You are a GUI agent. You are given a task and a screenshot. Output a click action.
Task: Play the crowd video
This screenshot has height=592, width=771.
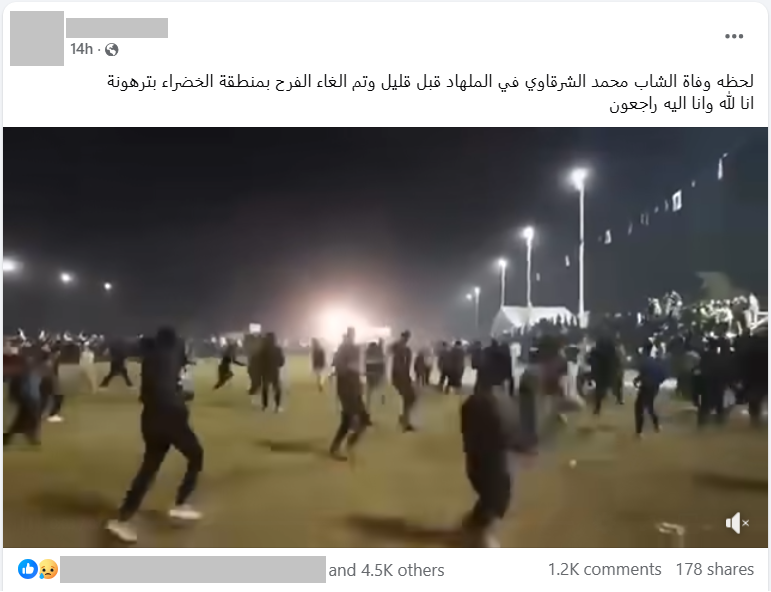click(x=386, y=337)
